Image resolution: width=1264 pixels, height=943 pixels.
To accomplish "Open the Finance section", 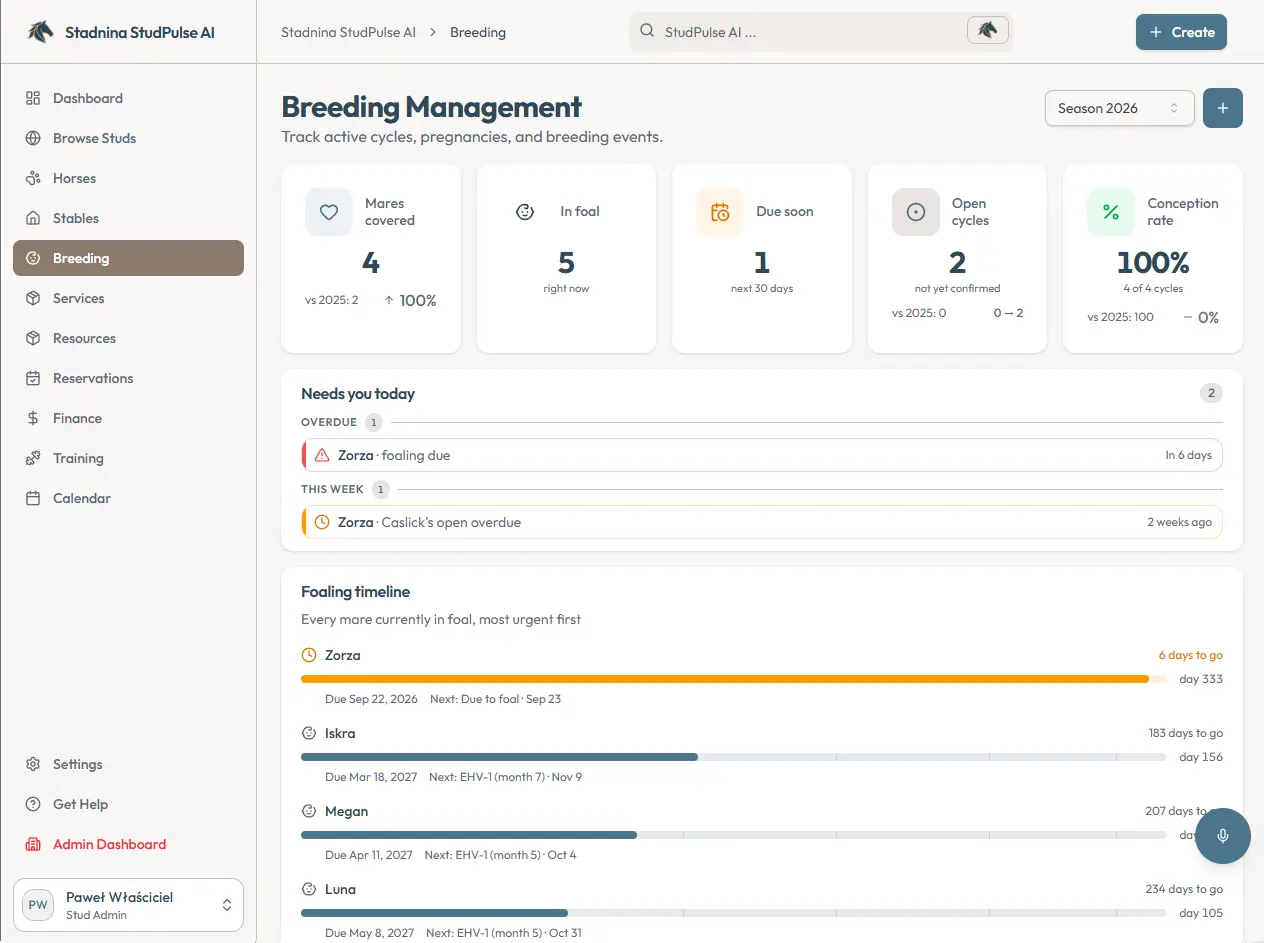I will 128,418.
